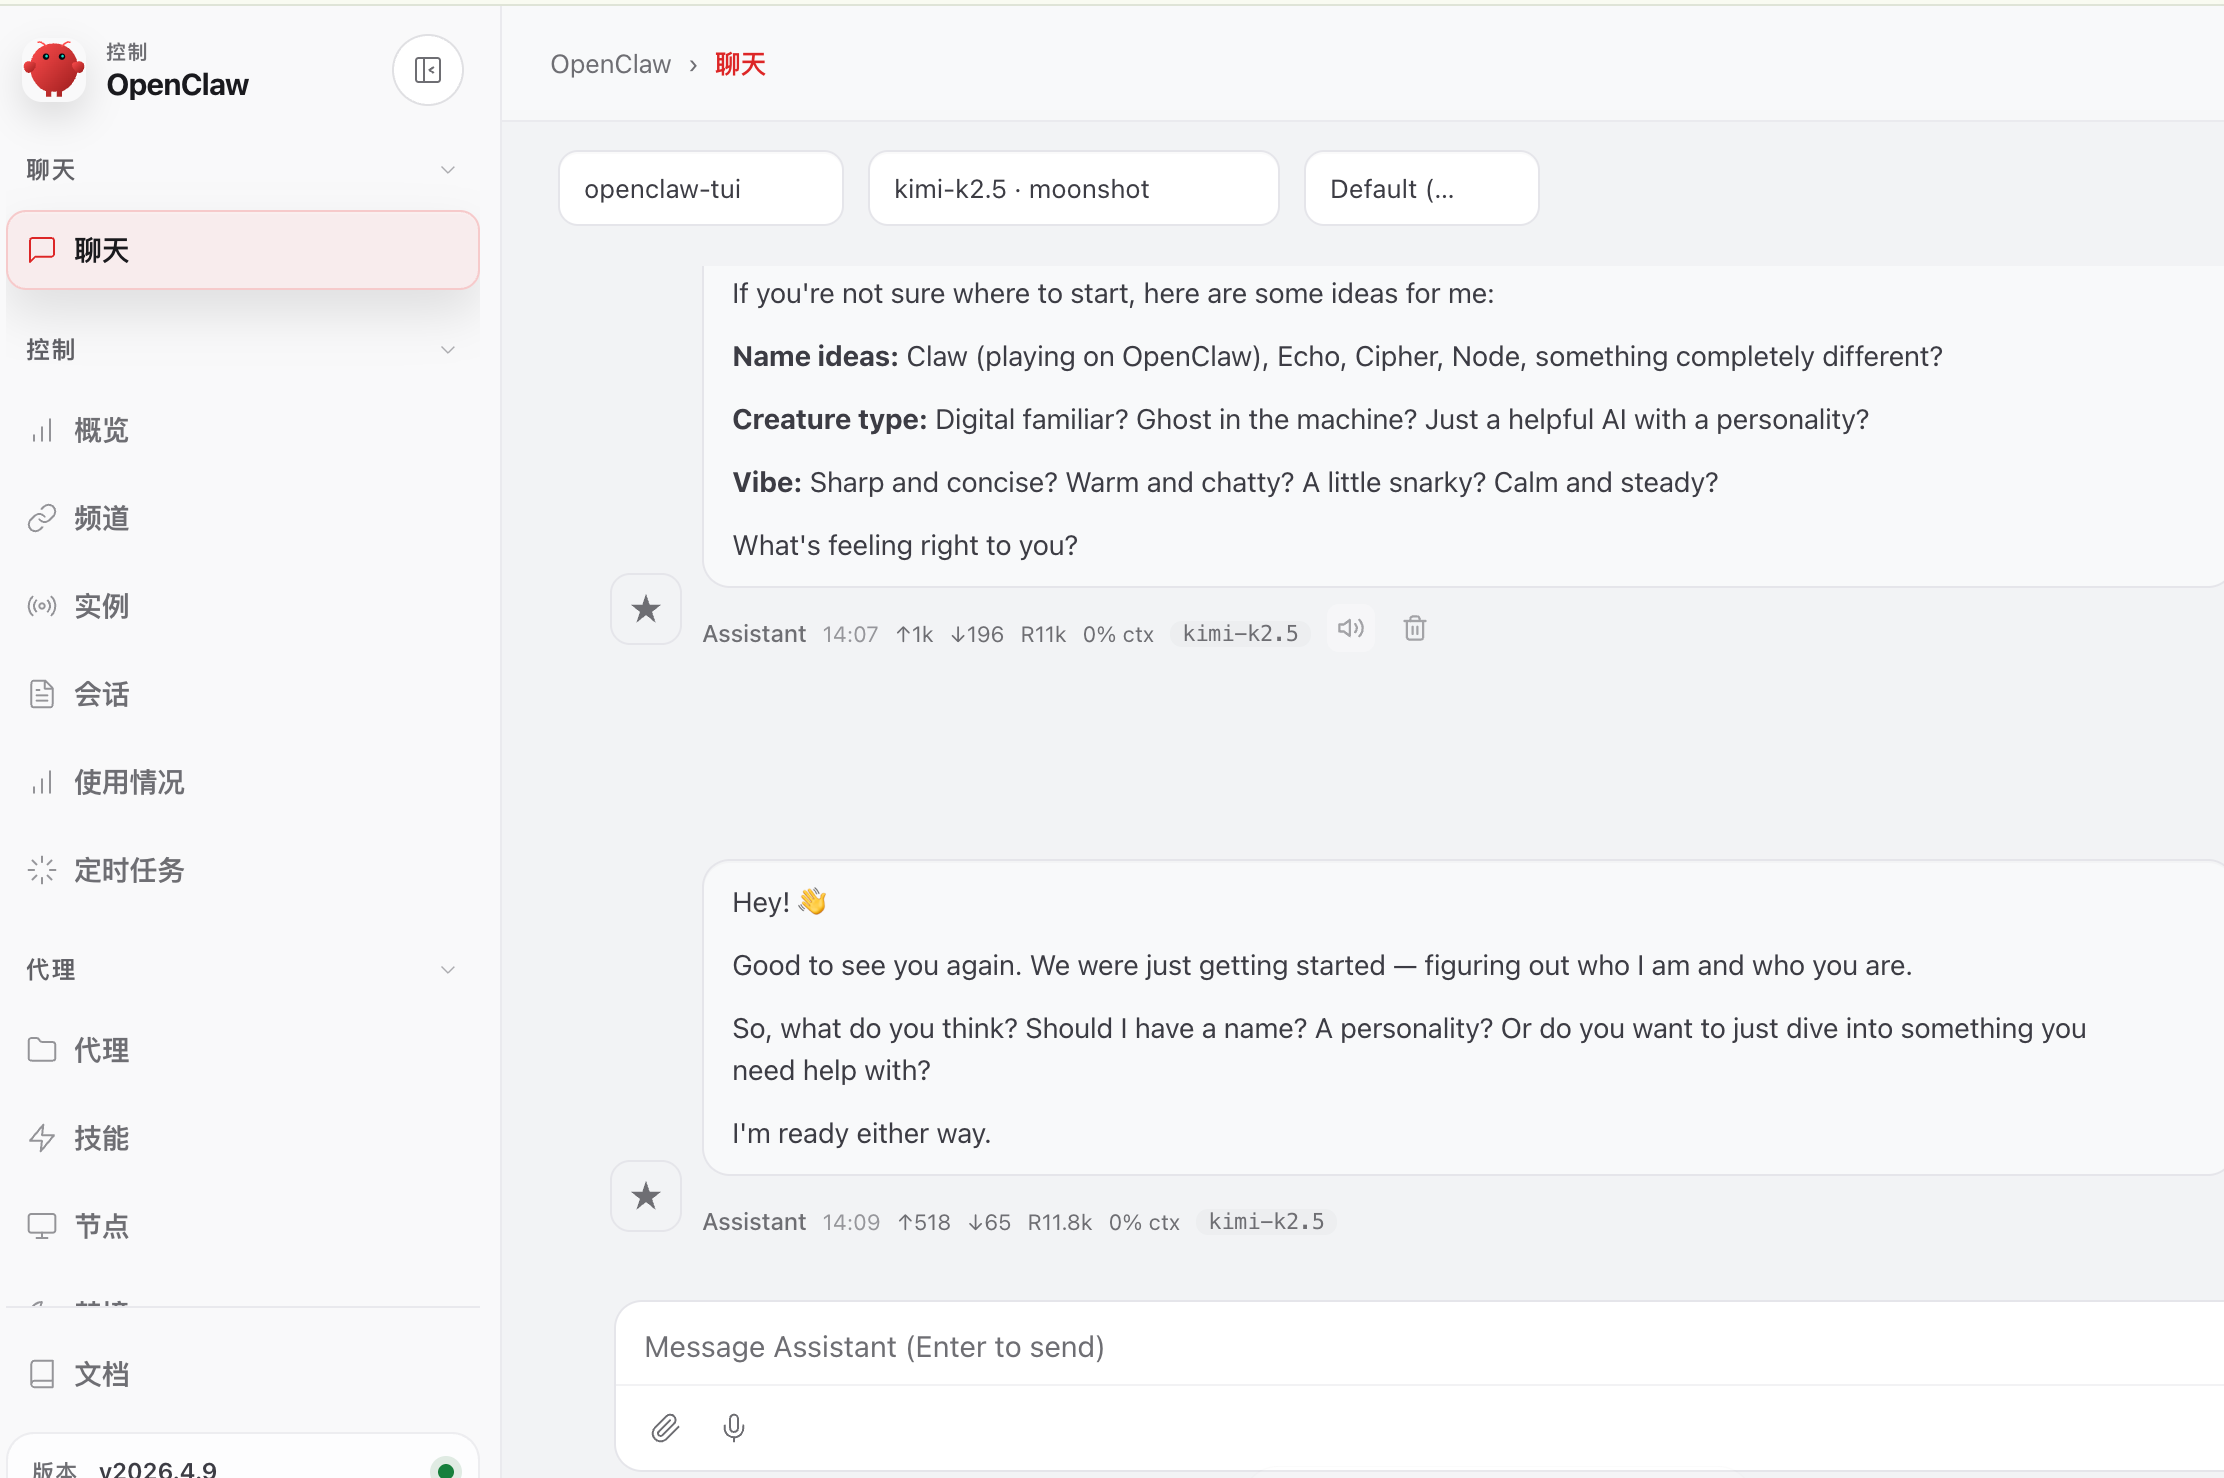Viewport: 2224px width, 1478px height.
Task: Go to 定时任务 scheduled tasks
Action: click(129, 871)
